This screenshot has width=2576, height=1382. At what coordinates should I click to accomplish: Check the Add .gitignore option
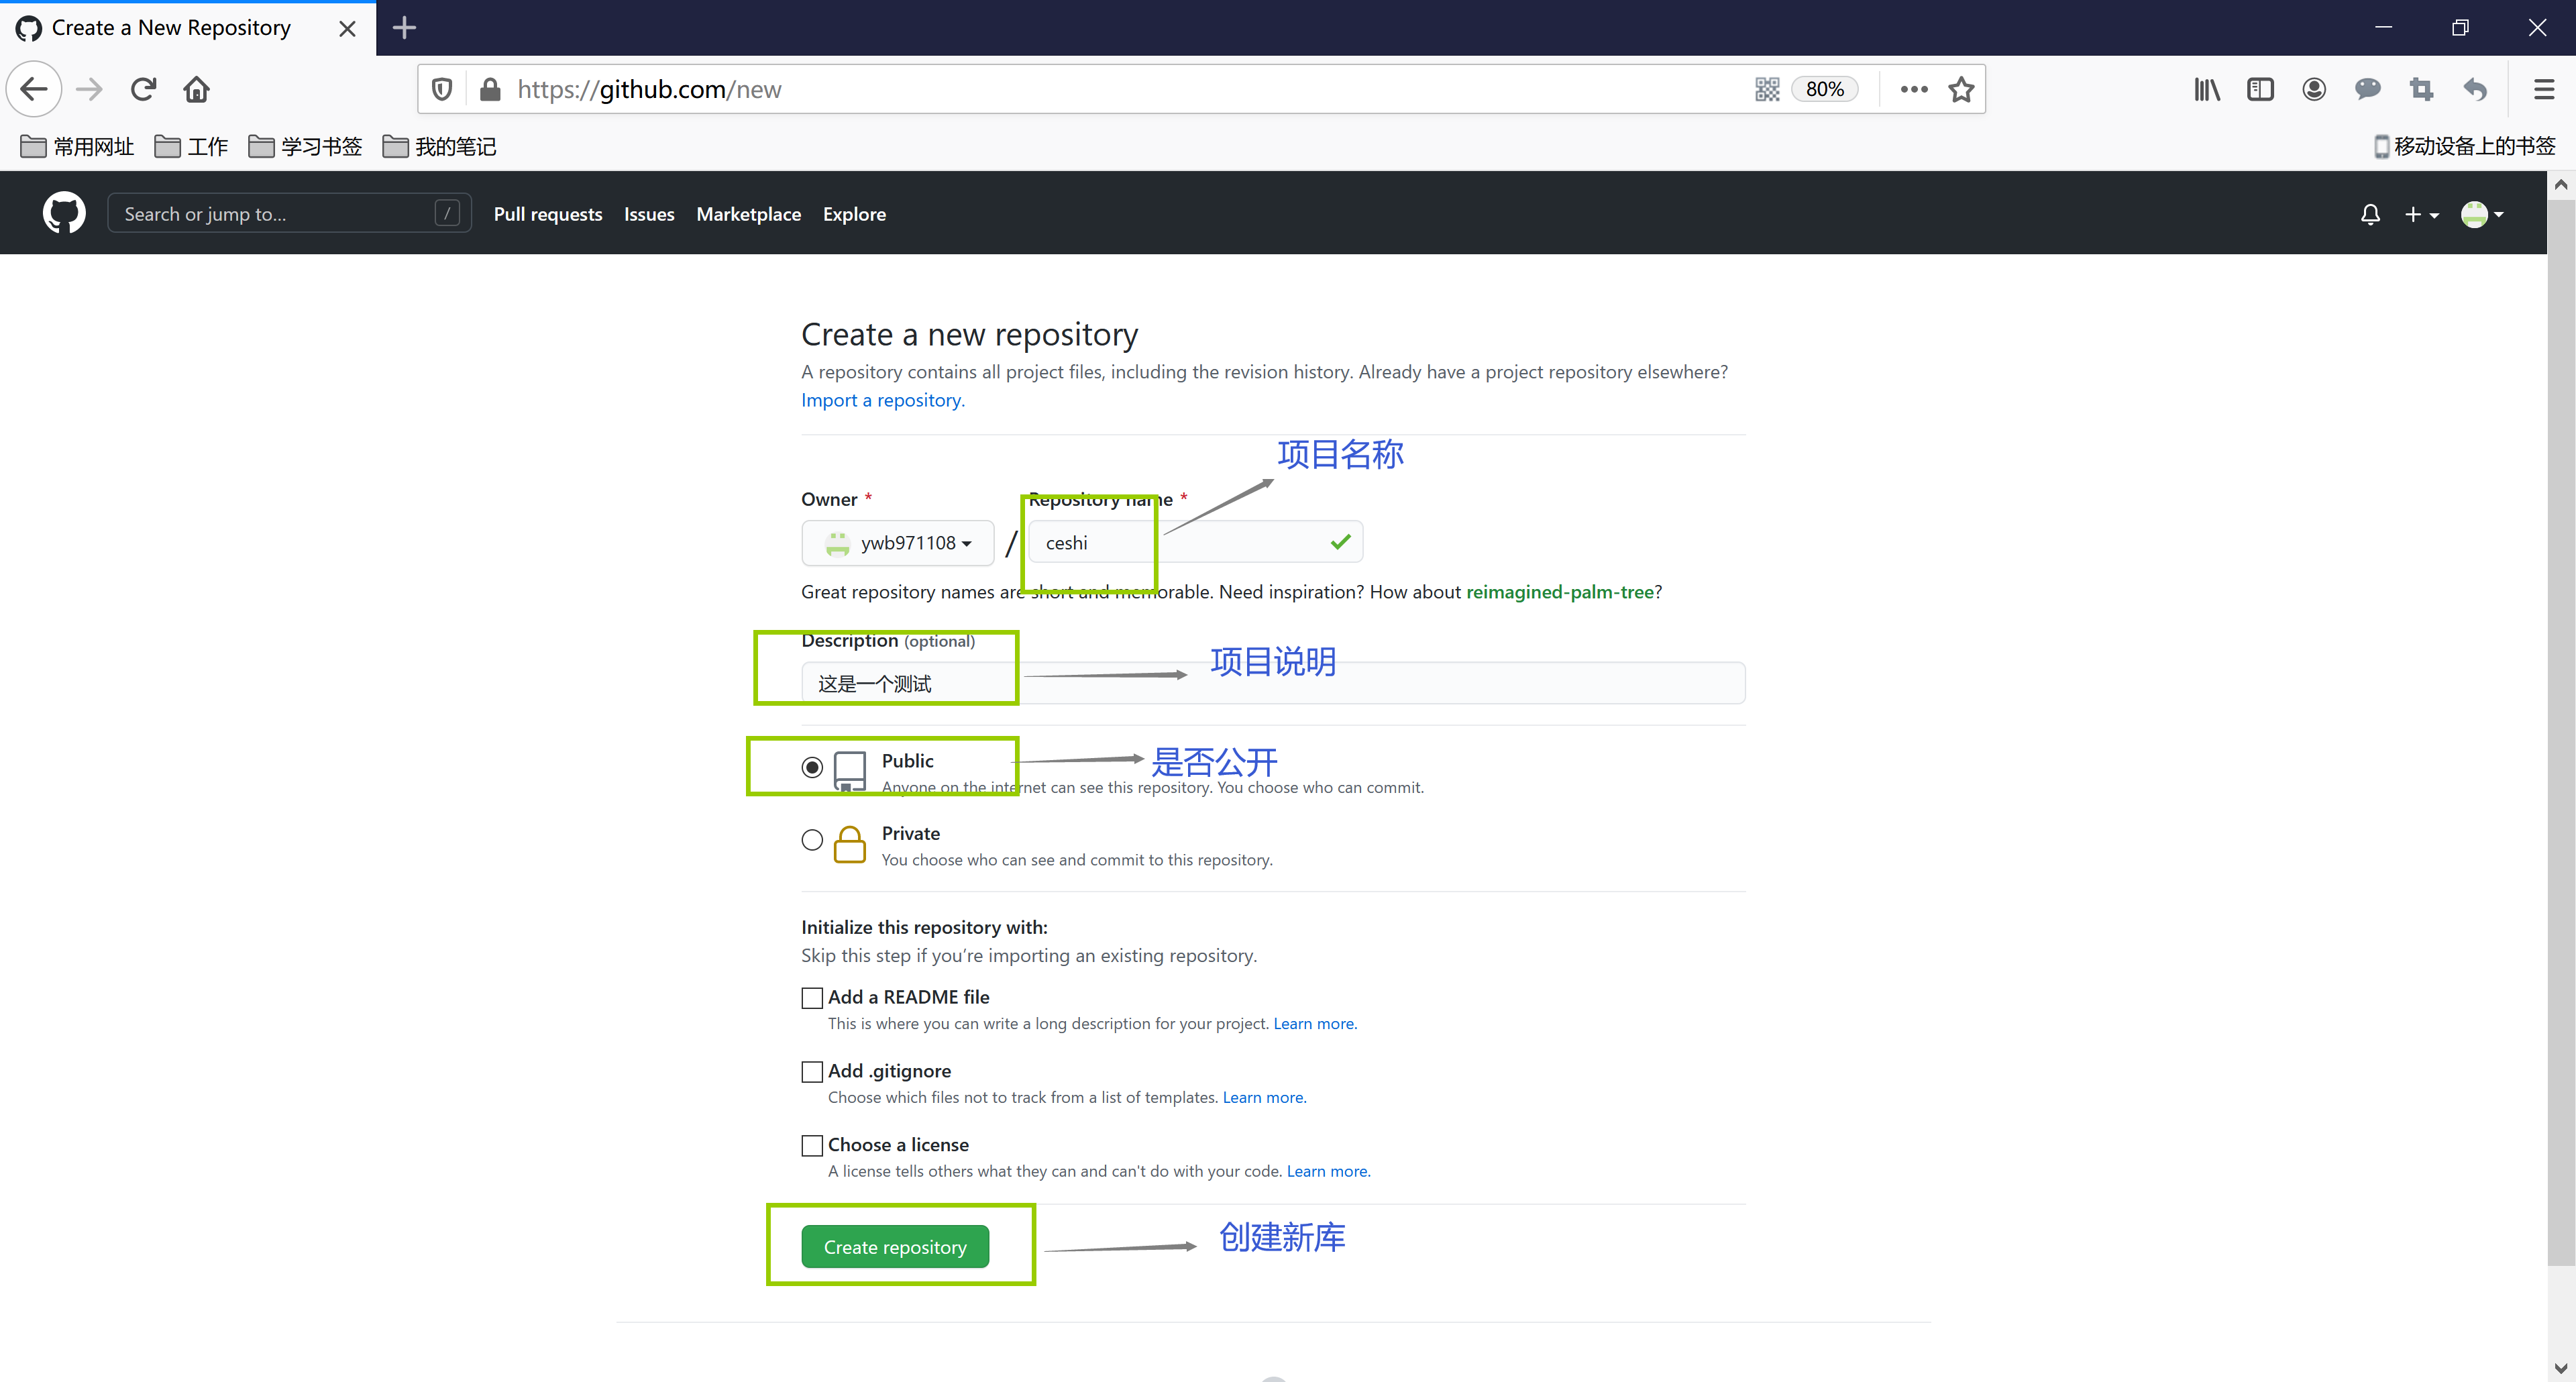click(x=811, y=1071)
